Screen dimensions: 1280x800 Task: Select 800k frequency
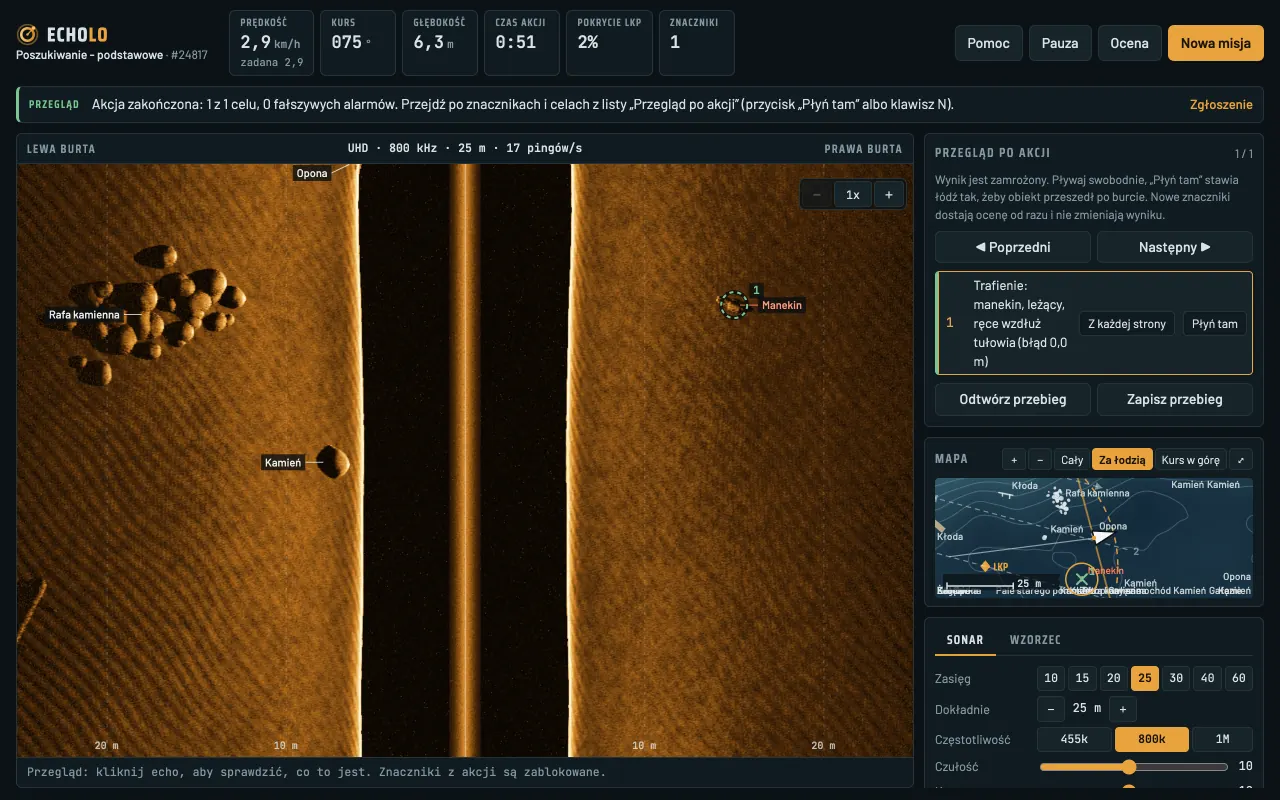coord(1152,740)
